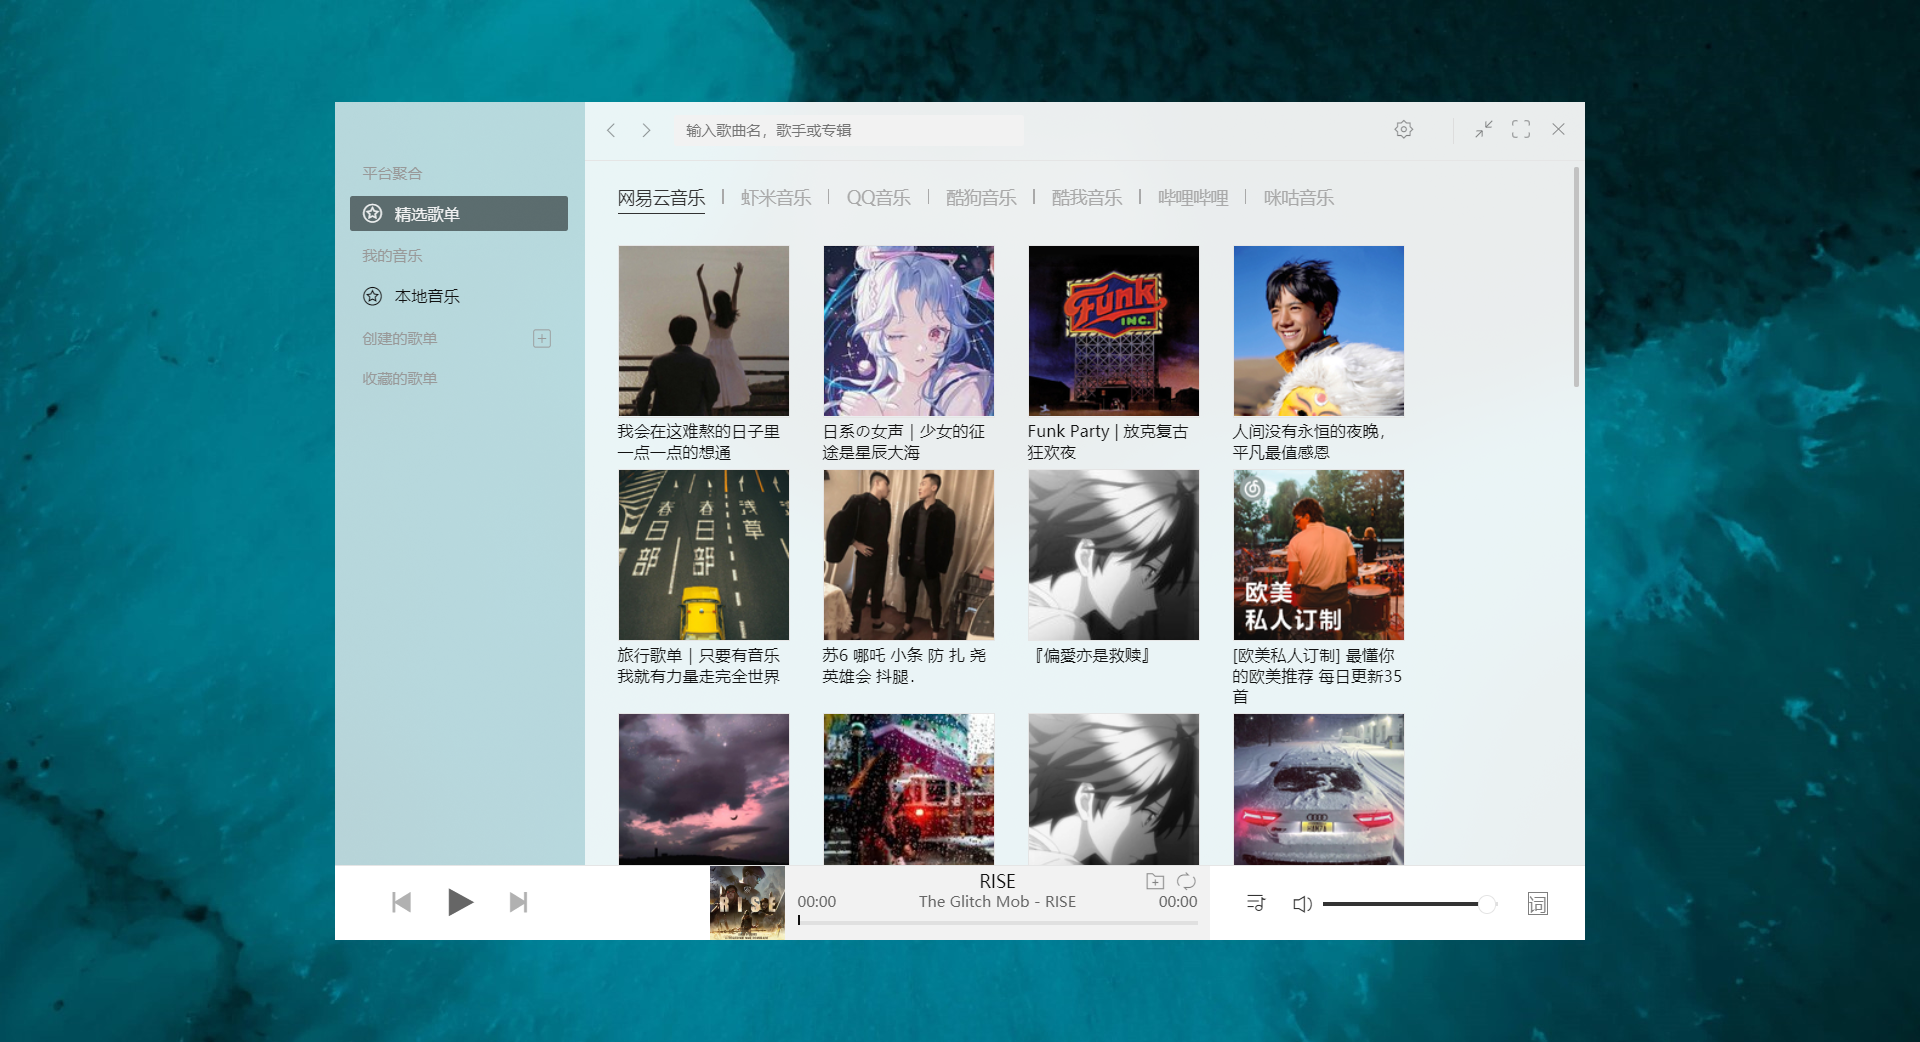
Task: Click the search field for songs
Action: 848,130
